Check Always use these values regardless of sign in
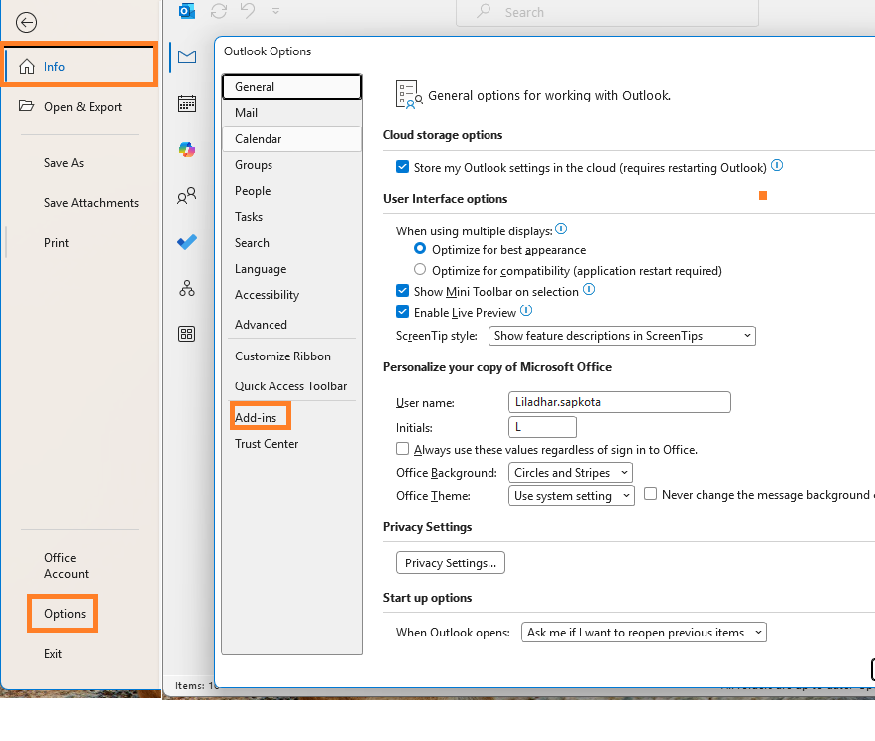The image size is (875, 741). click(402, 449)
